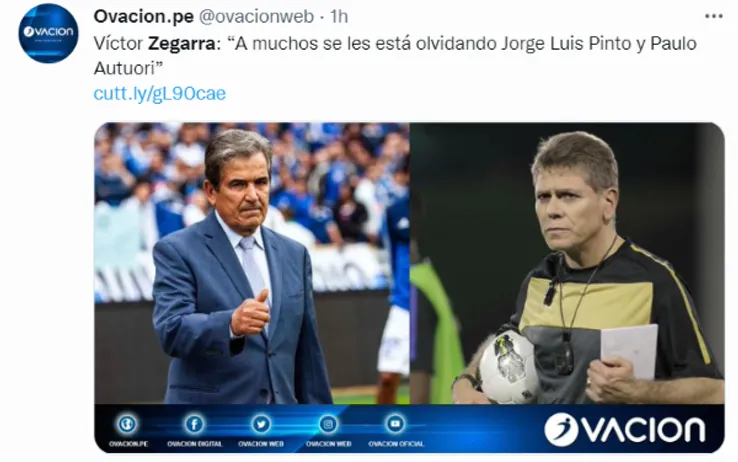This screenshot has width=738, height=462.
Task: Open the tweet via the 1h timestamp
Action: 339,16
